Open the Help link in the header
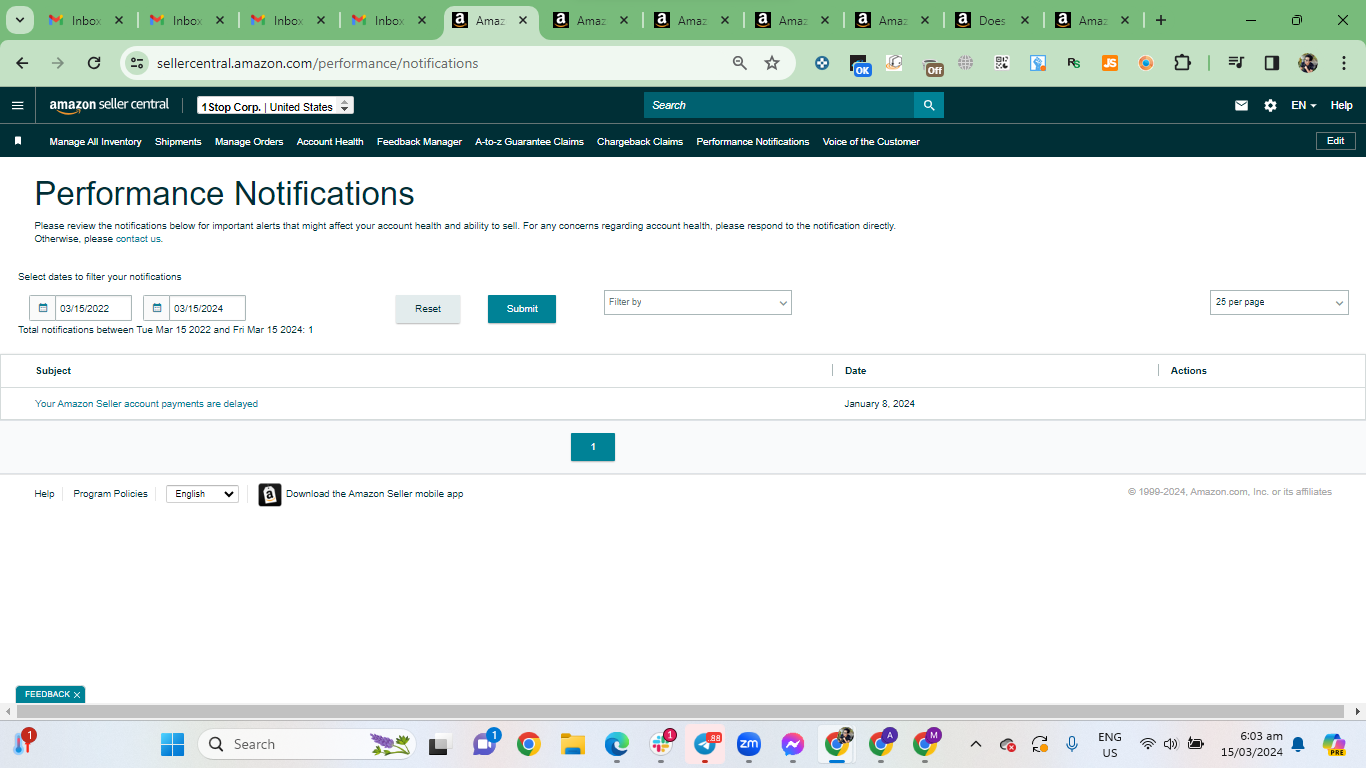Viewport: 1366px width, 768px height. point(1342,105)
